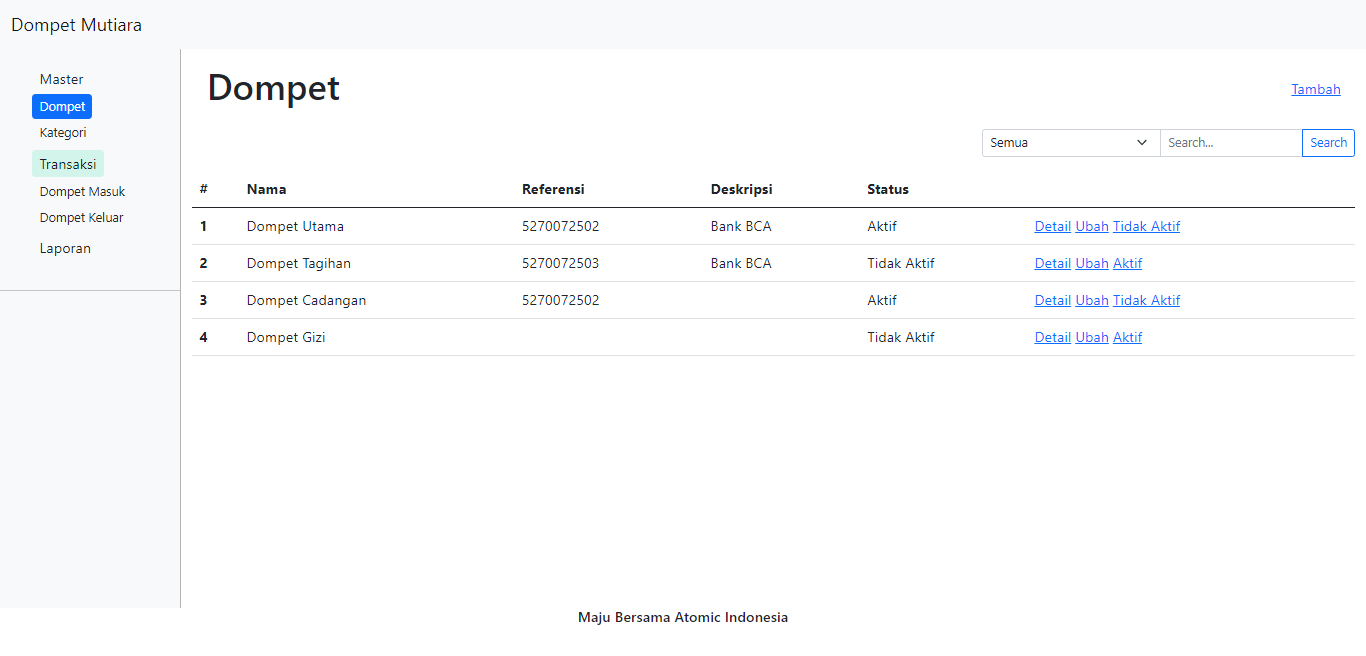The width and height of the screenshot is (1366, 656).
Task: Expand the Laporan sidebar section
Action: (65, 249)
